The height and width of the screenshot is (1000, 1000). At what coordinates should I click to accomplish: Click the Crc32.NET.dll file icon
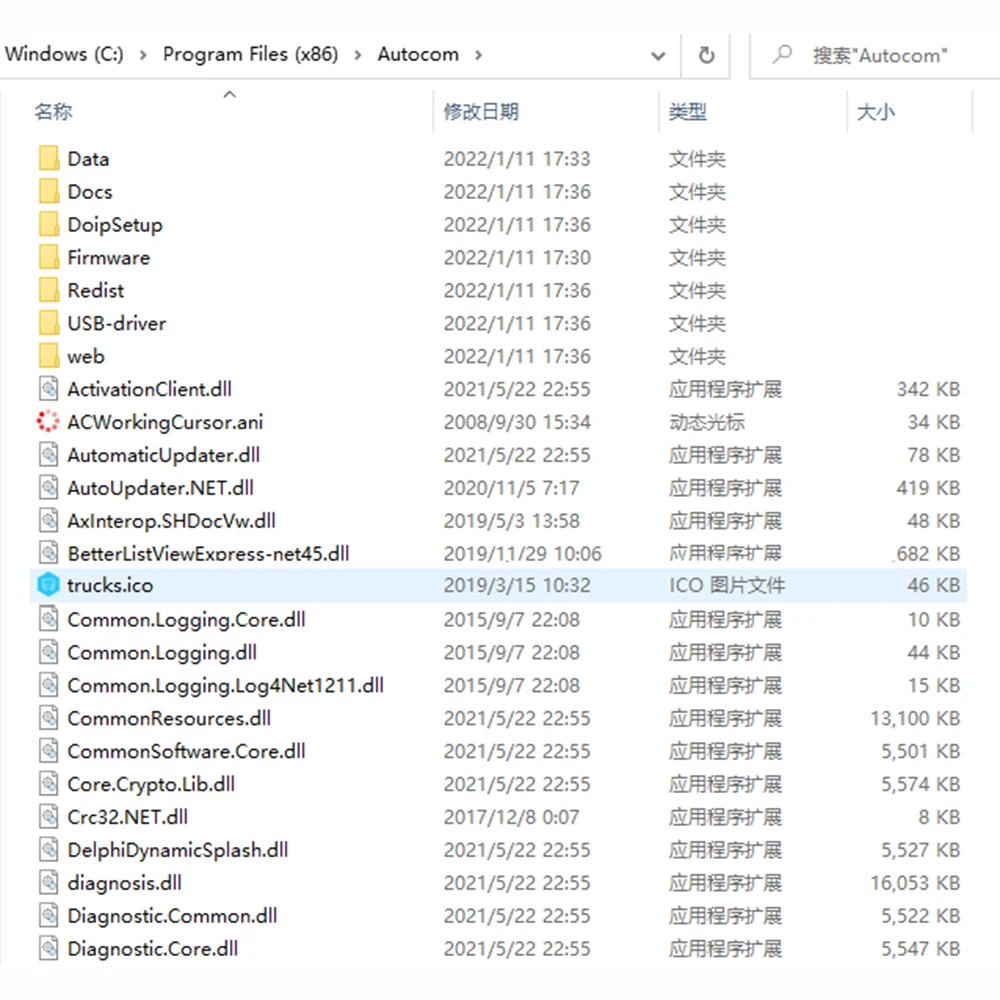pos(48,817)
